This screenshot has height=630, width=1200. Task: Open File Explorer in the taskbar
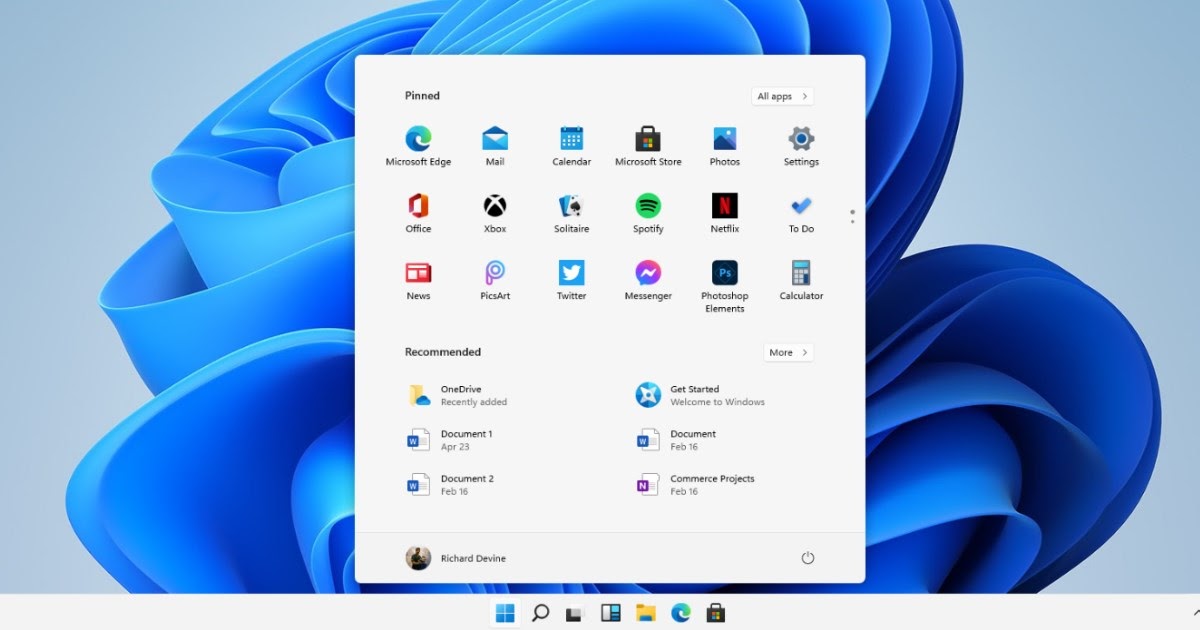(x=645, y=613)
